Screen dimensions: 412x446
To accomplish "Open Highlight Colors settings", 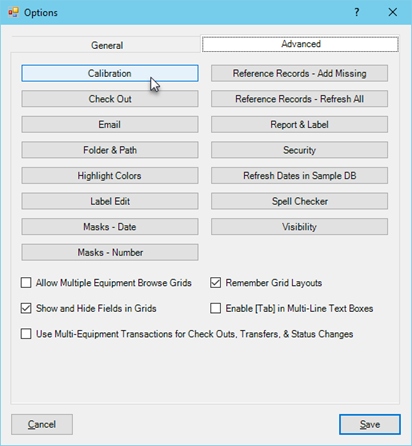I will pos(110,176).
